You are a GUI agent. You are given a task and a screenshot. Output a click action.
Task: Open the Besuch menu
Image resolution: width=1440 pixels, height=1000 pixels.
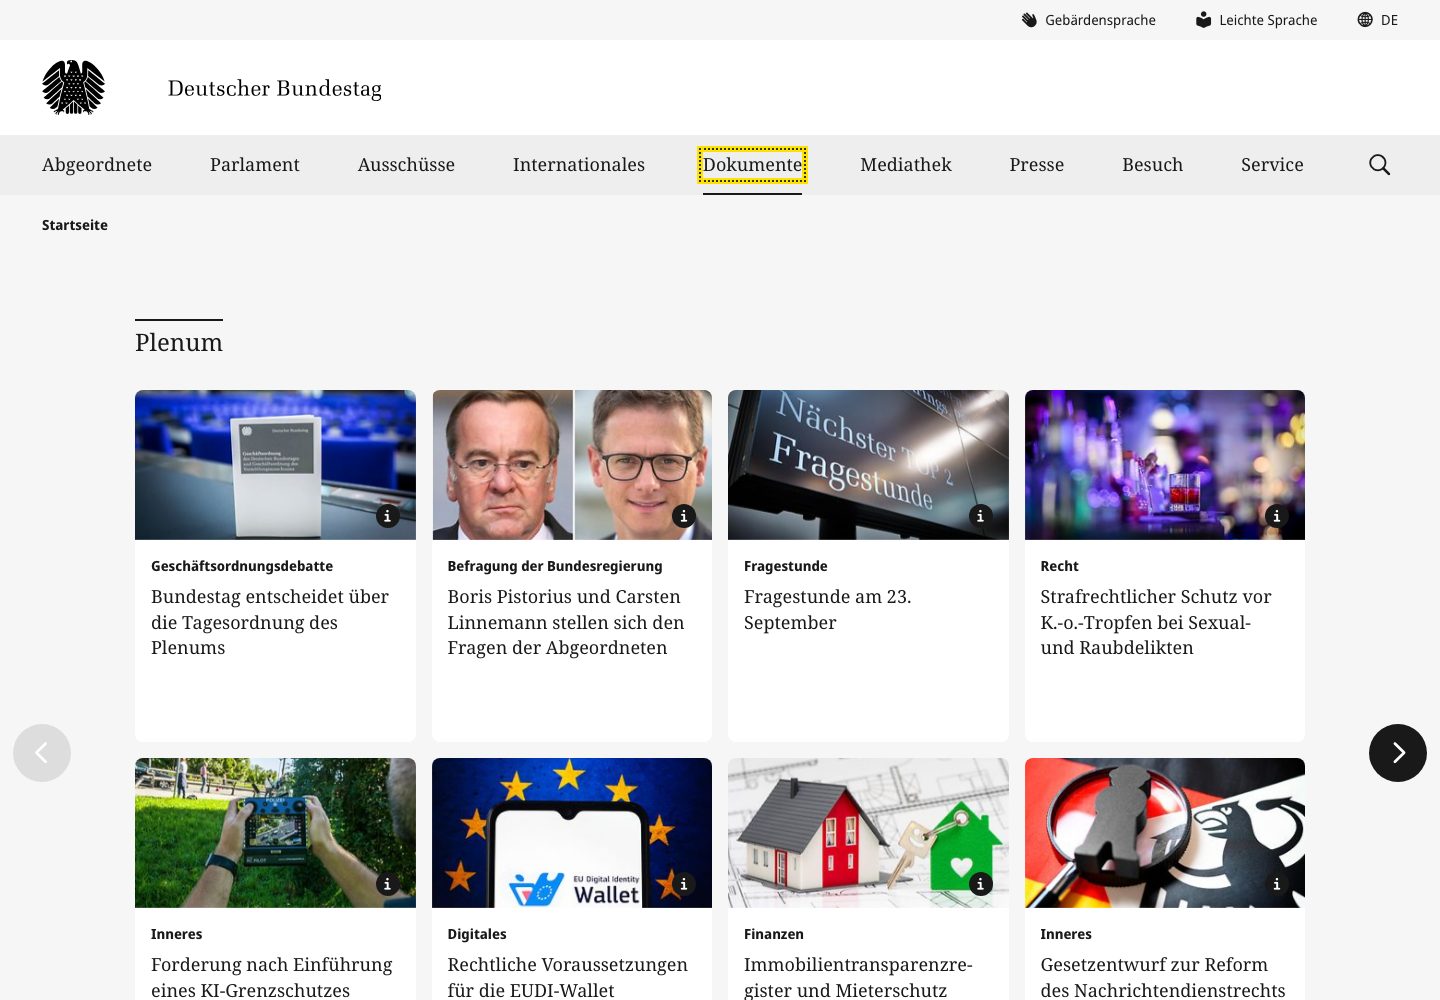[x=1152, y=165]
